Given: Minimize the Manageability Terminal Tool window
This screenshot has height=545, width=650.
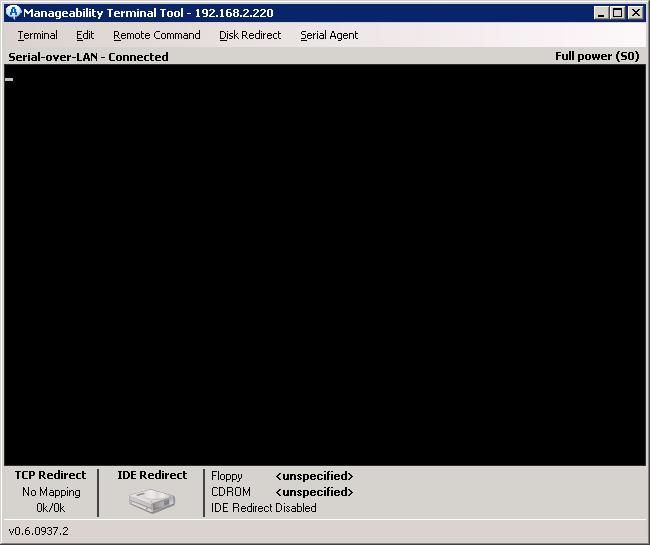Looking at the screenshot, I should 601,13.
